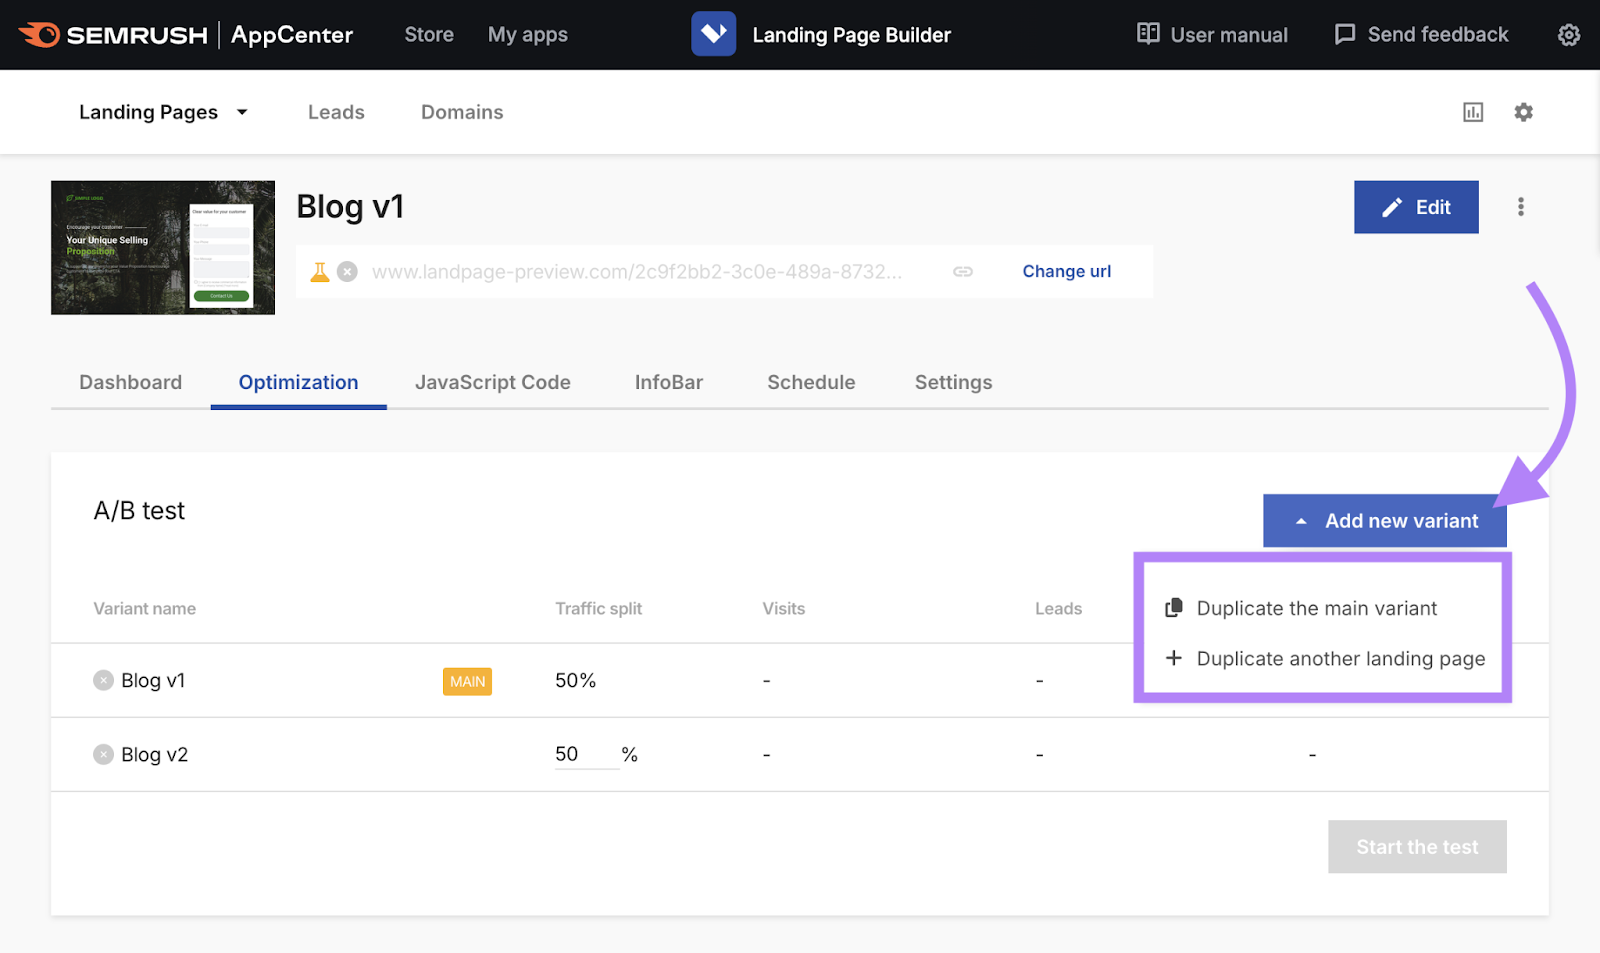Delete the Blog v1 variant with its x icon
This screenshot has width=1600, height=953.
click(x=103, y=680)
